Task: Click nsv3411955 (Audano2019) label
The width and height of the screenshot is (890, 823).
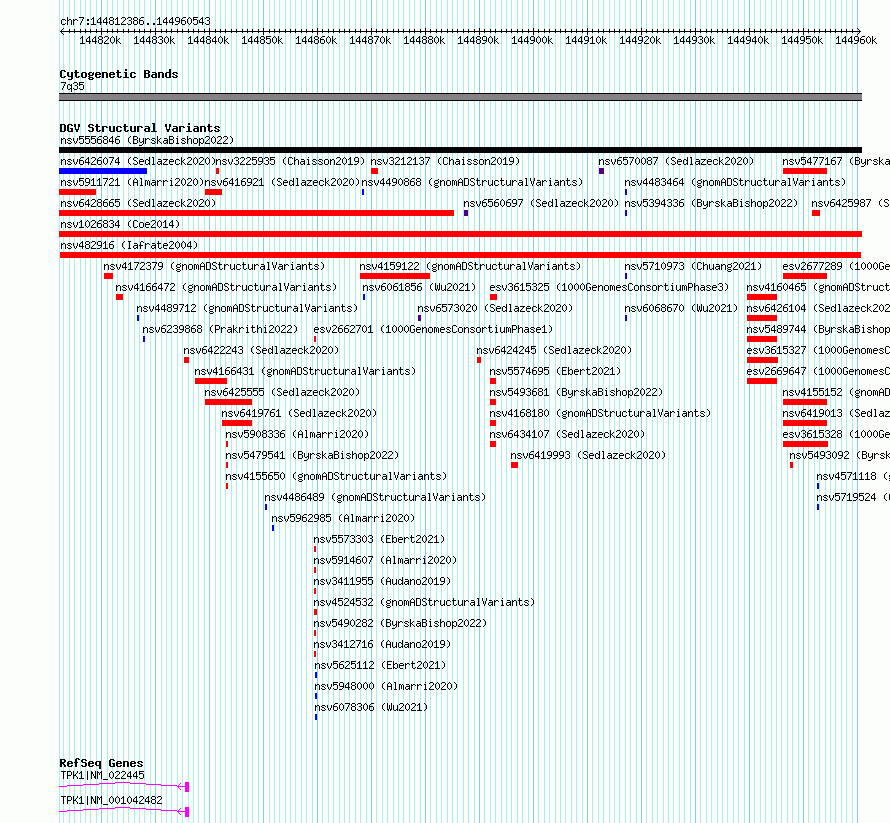Action: tap(382, 581)
